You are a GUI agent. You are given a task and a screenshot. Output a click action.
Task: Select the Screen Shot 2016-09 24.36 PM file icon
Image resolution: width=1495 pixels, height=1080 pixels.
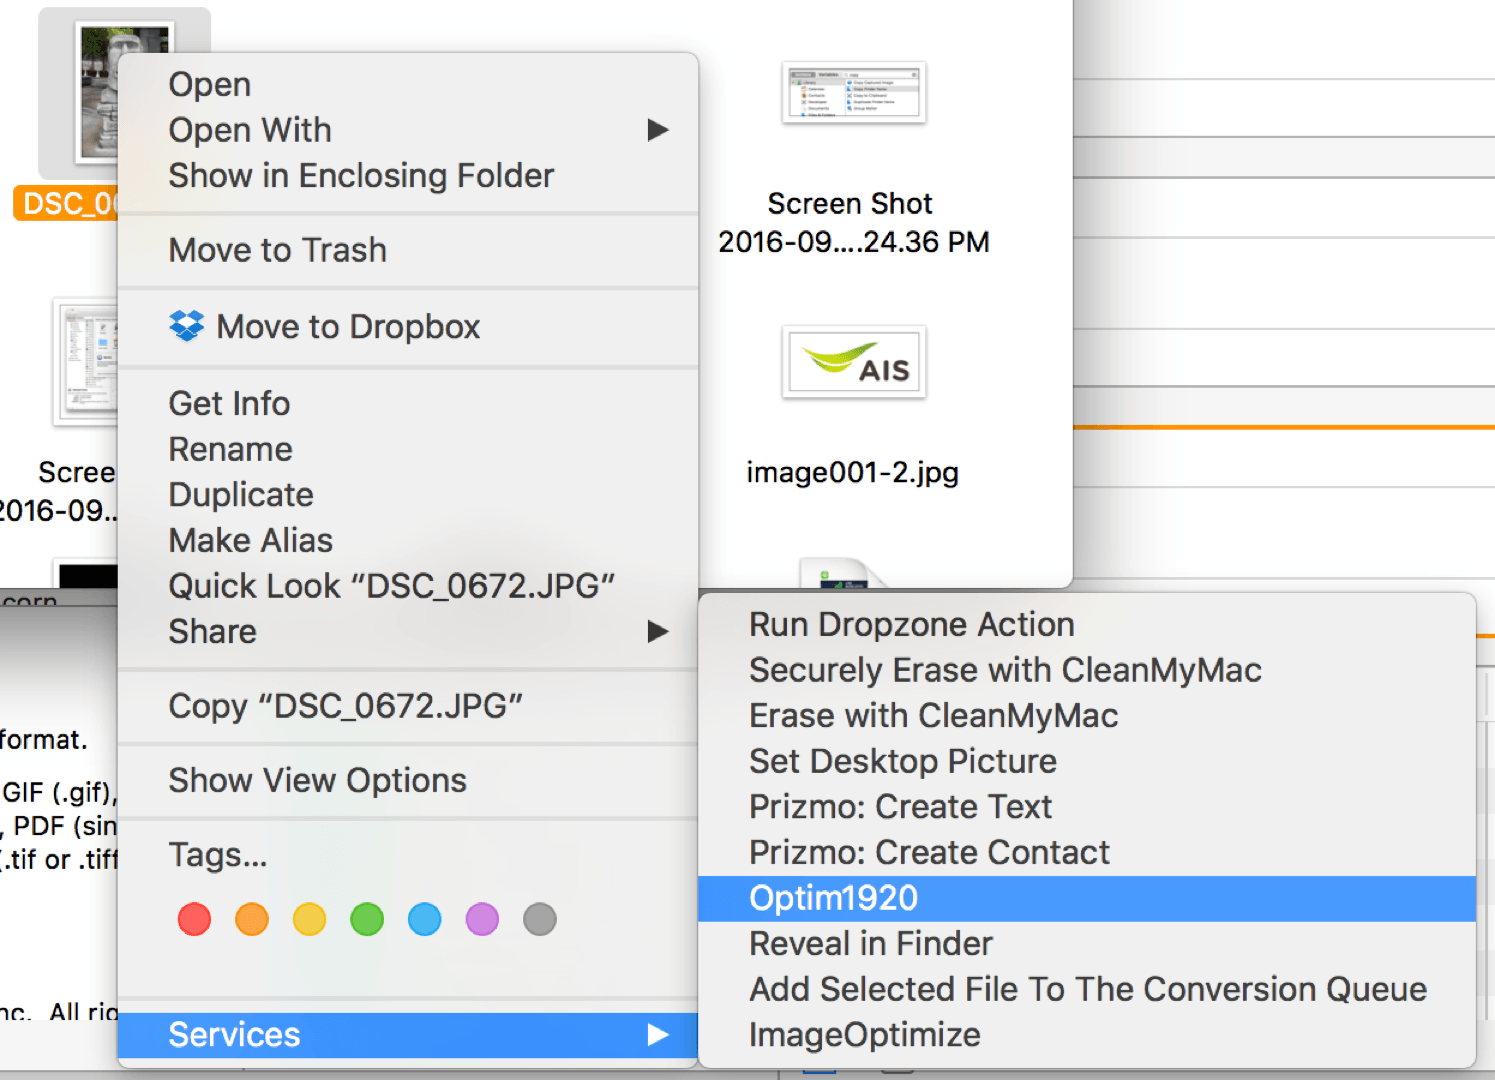point(853,93)
